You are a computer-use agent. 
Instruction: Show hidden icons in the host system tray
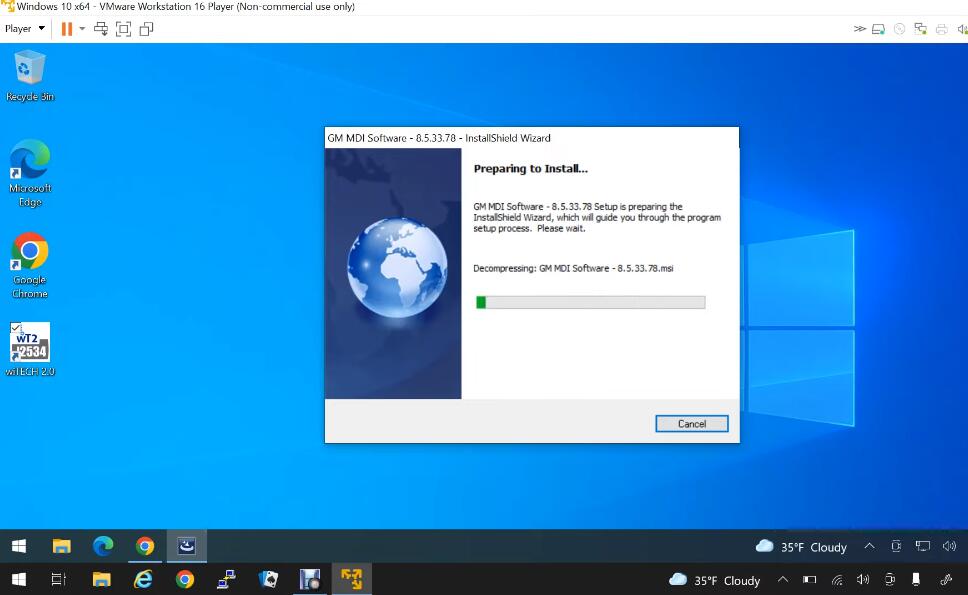(x=783, y=580)
